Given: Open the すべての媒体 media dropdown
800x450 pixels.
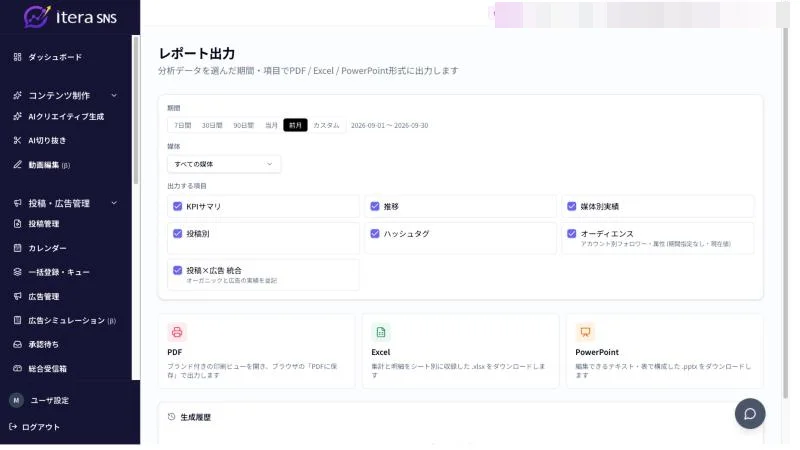Looking at the screenshot, I should [x=224, y=164].
